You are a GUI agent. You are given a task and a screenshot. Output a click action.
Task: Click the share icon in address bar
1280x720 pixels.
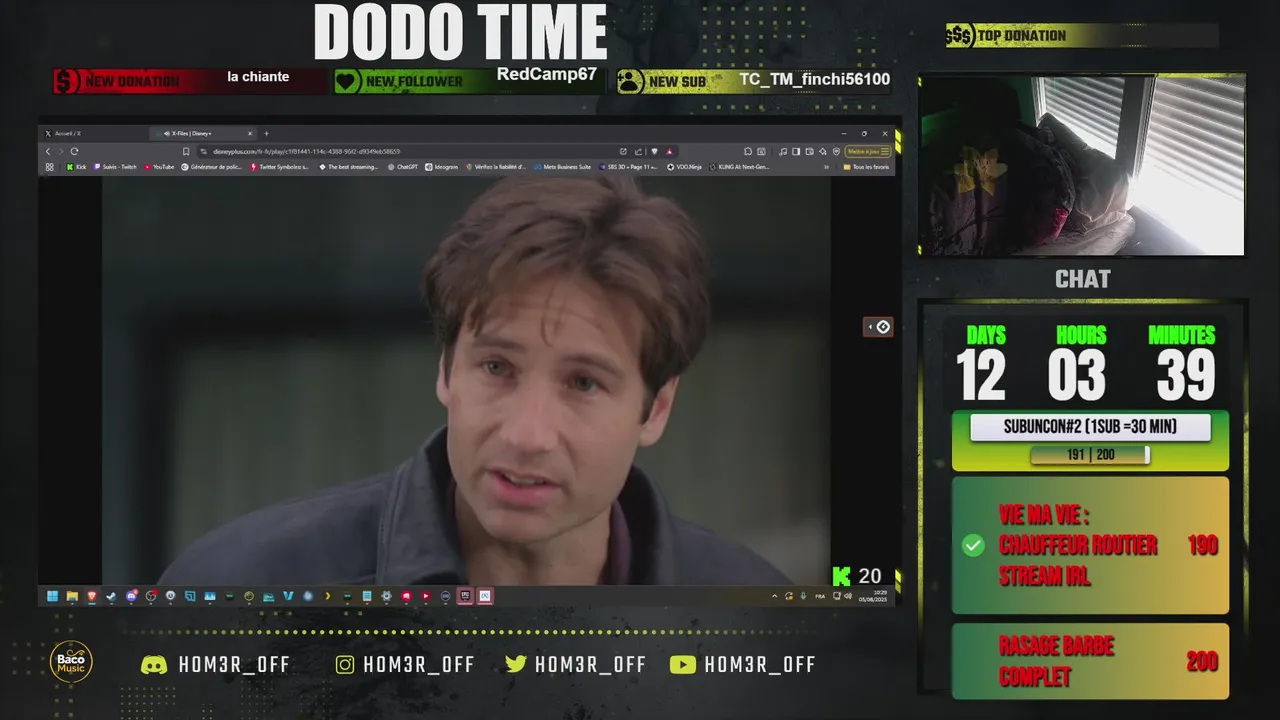(x=639, y=151)
